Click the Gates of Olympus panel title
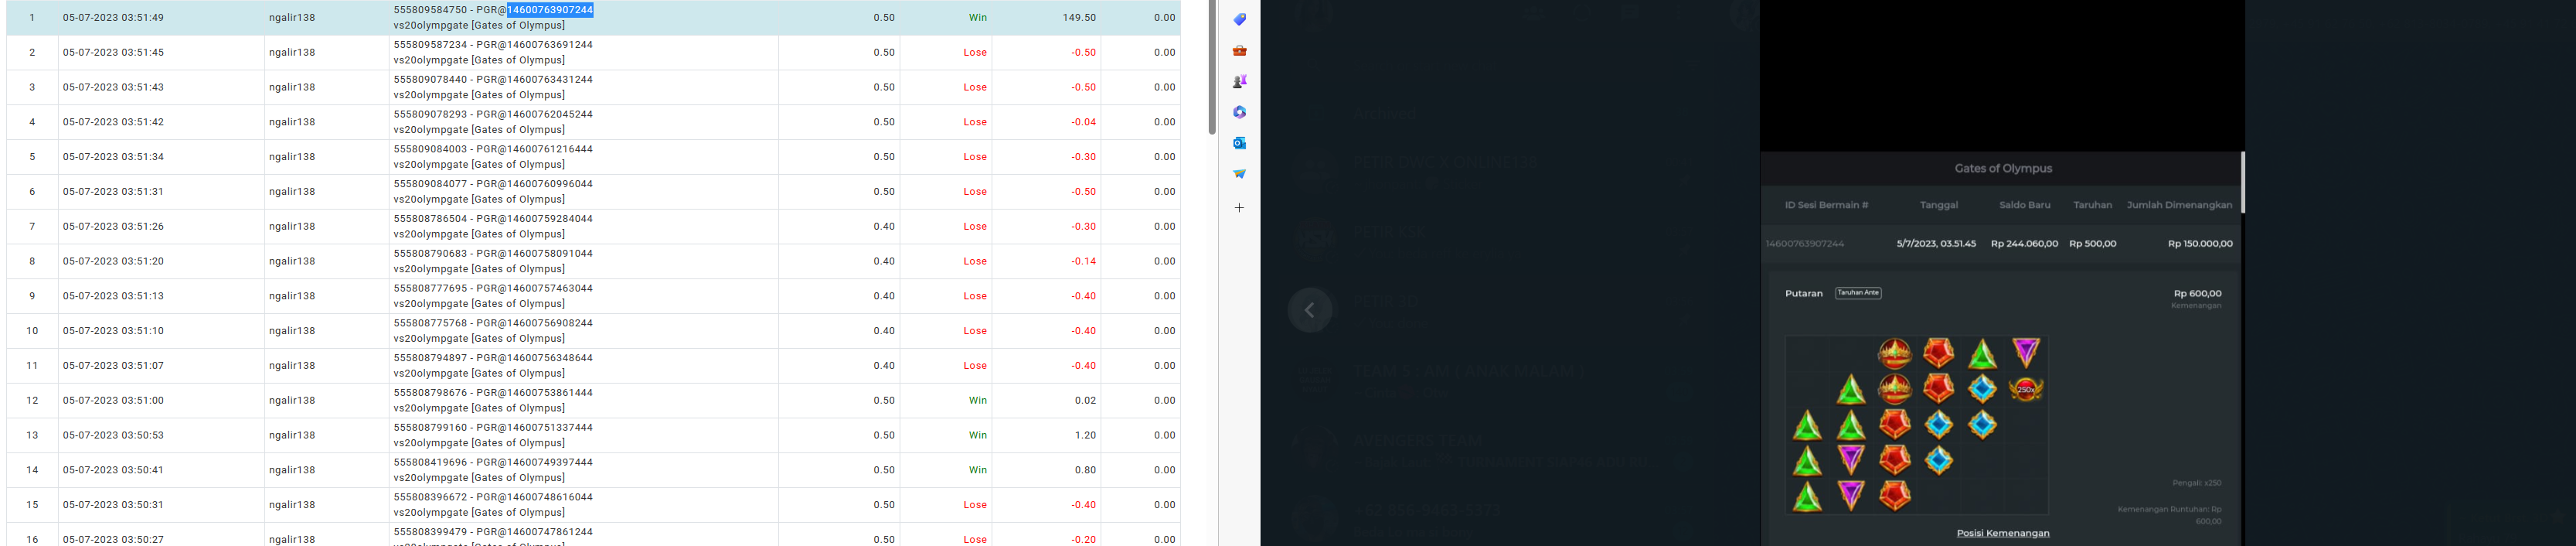The height and width of the screenshot is (546, 2576). click(x=2003, y=168)
